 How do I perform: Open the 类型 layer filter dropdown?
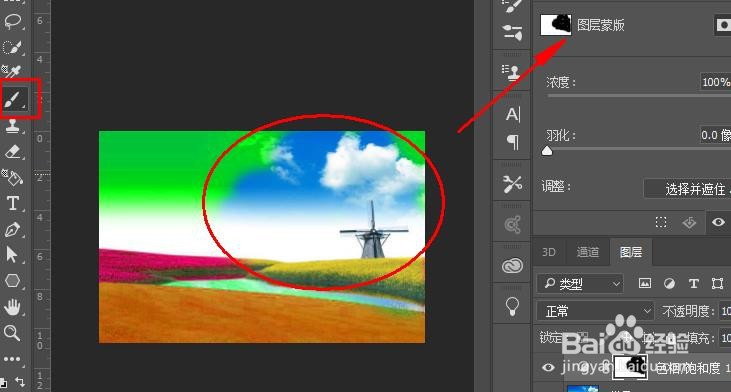coord(580,283)
